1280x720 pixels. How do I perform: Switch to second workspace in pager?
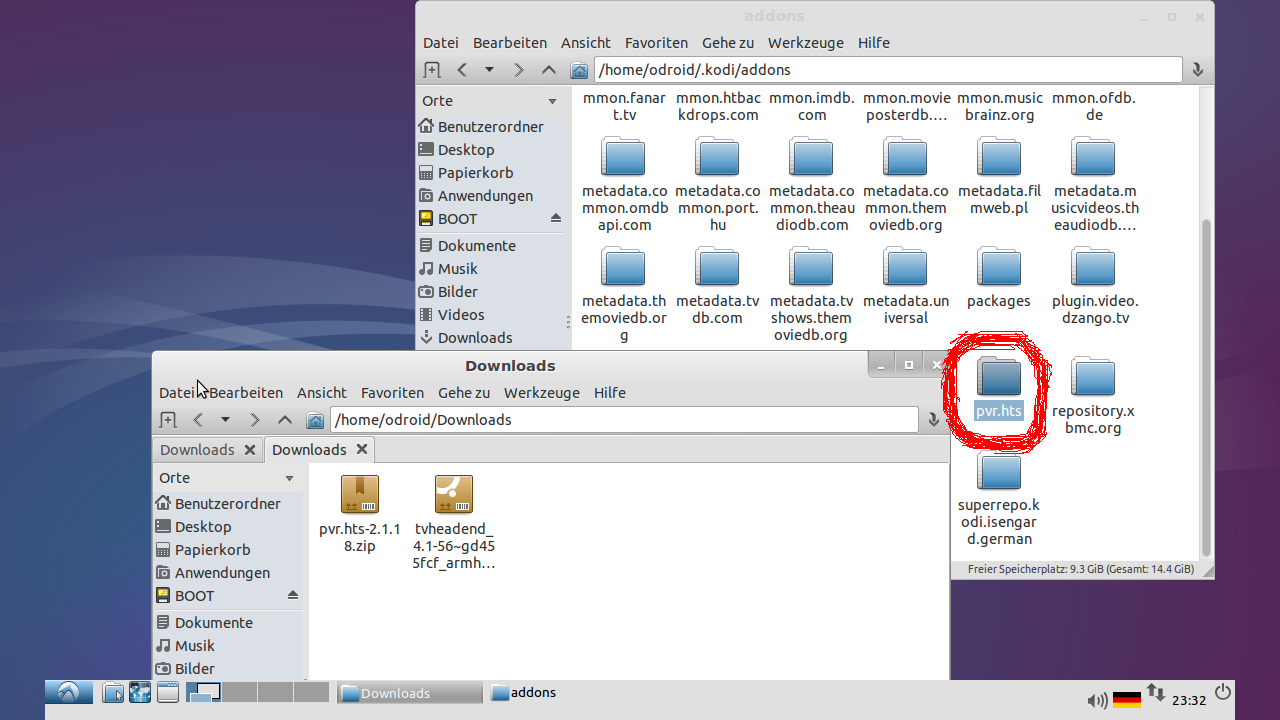[240, 692]
